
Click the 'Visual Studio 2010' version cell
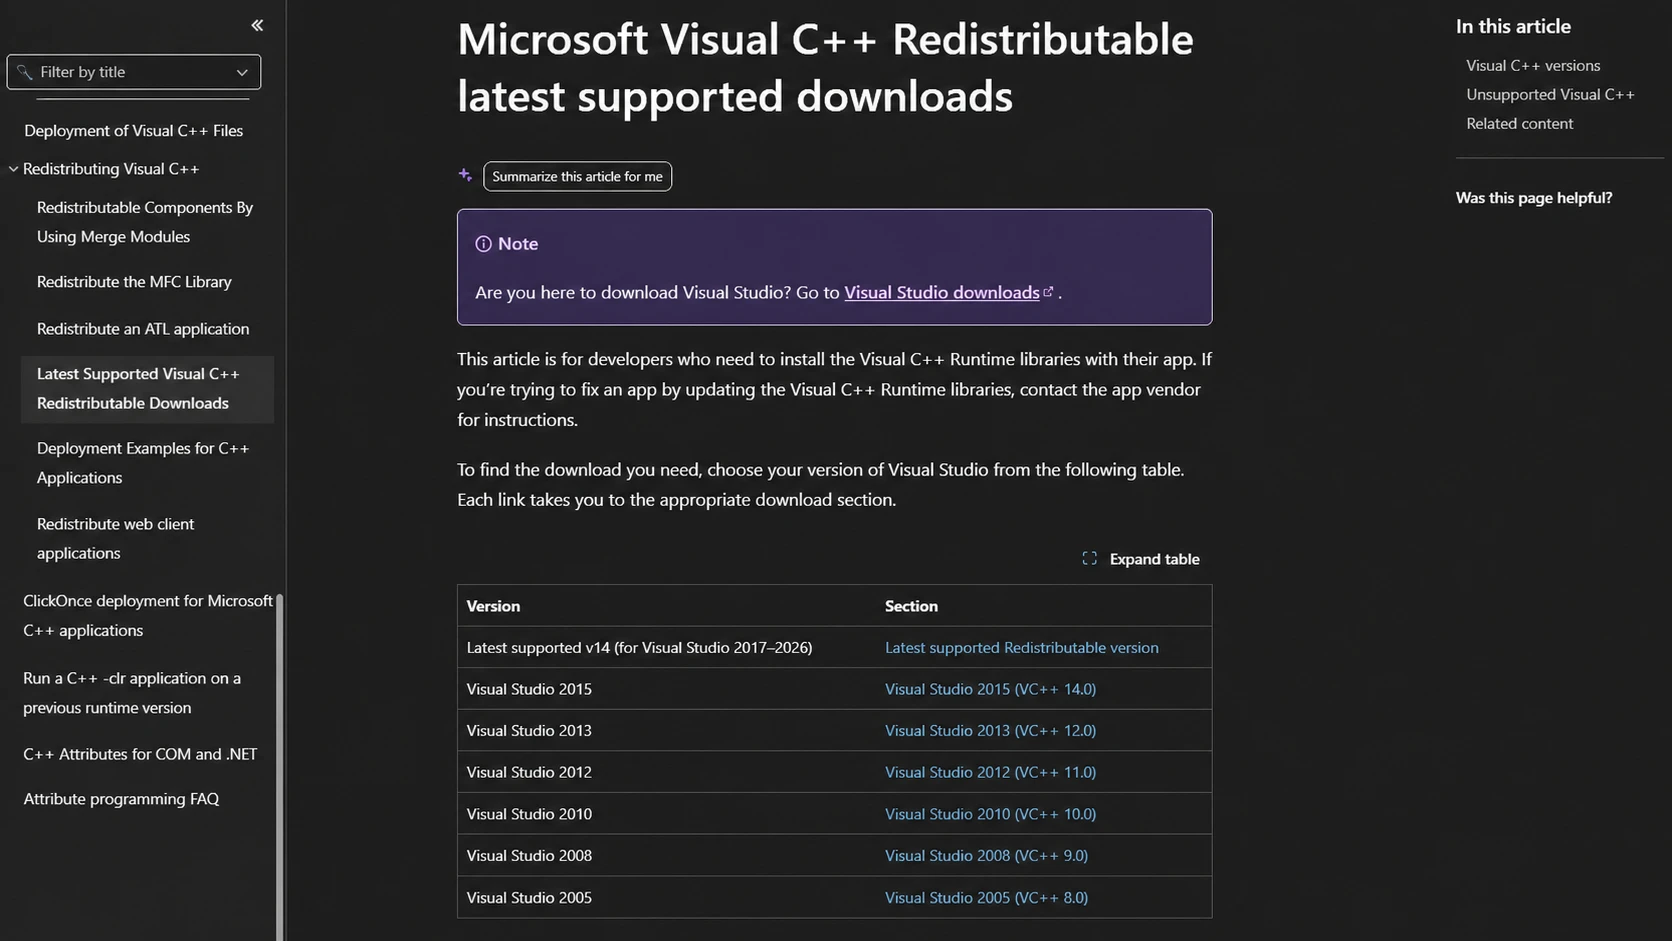pos(529,814)
